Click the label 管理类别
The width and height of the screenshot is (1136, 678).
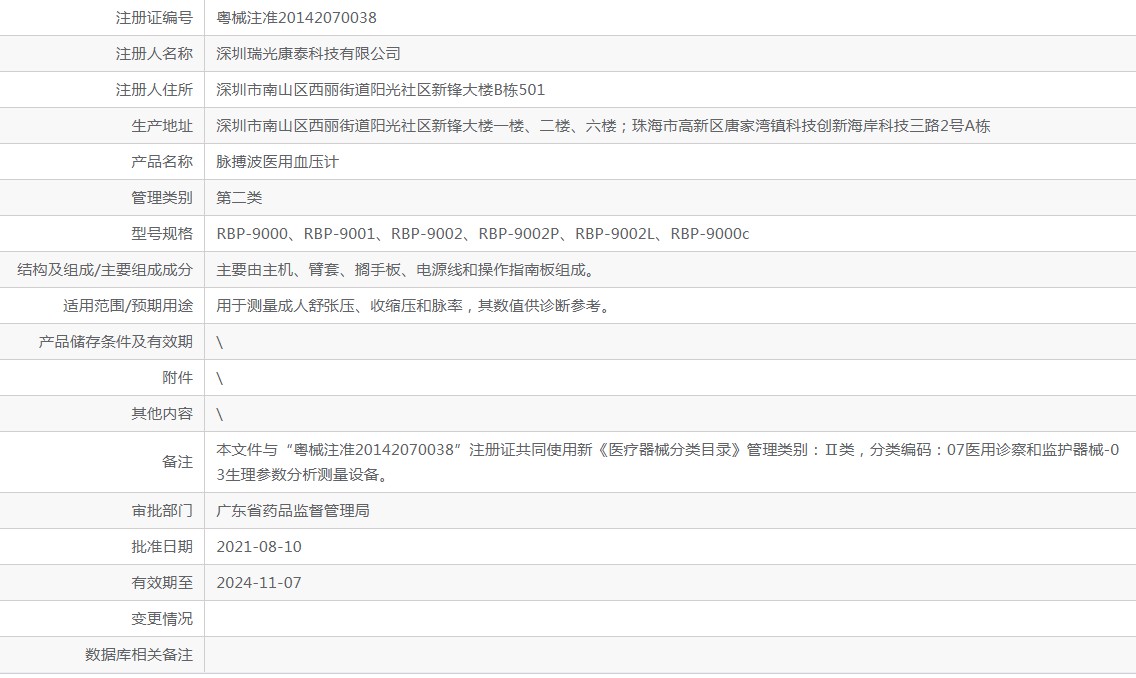tap(162, 198)
